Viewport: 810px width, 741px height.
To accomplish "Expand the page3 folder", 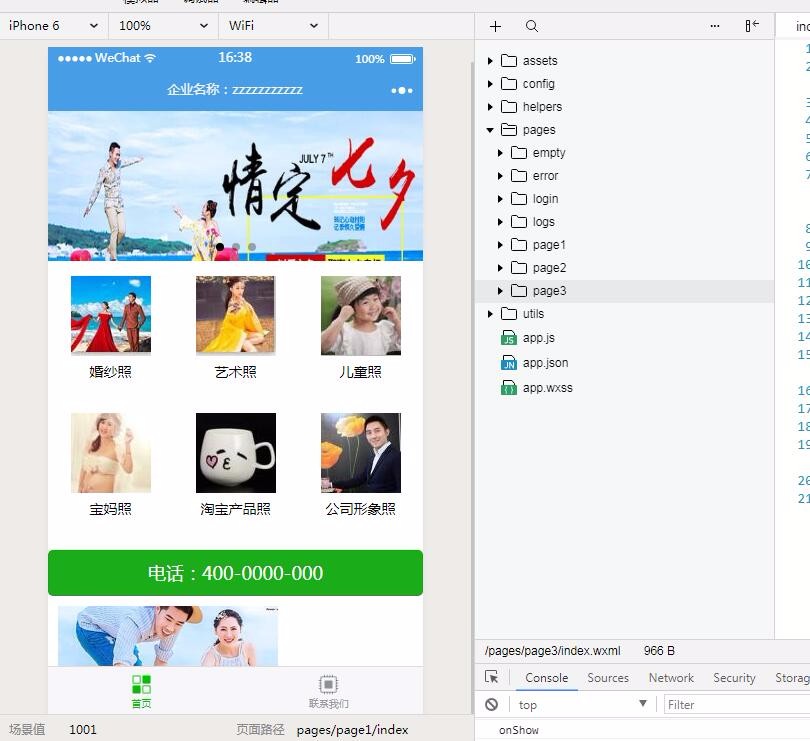I will coord(500,290).
